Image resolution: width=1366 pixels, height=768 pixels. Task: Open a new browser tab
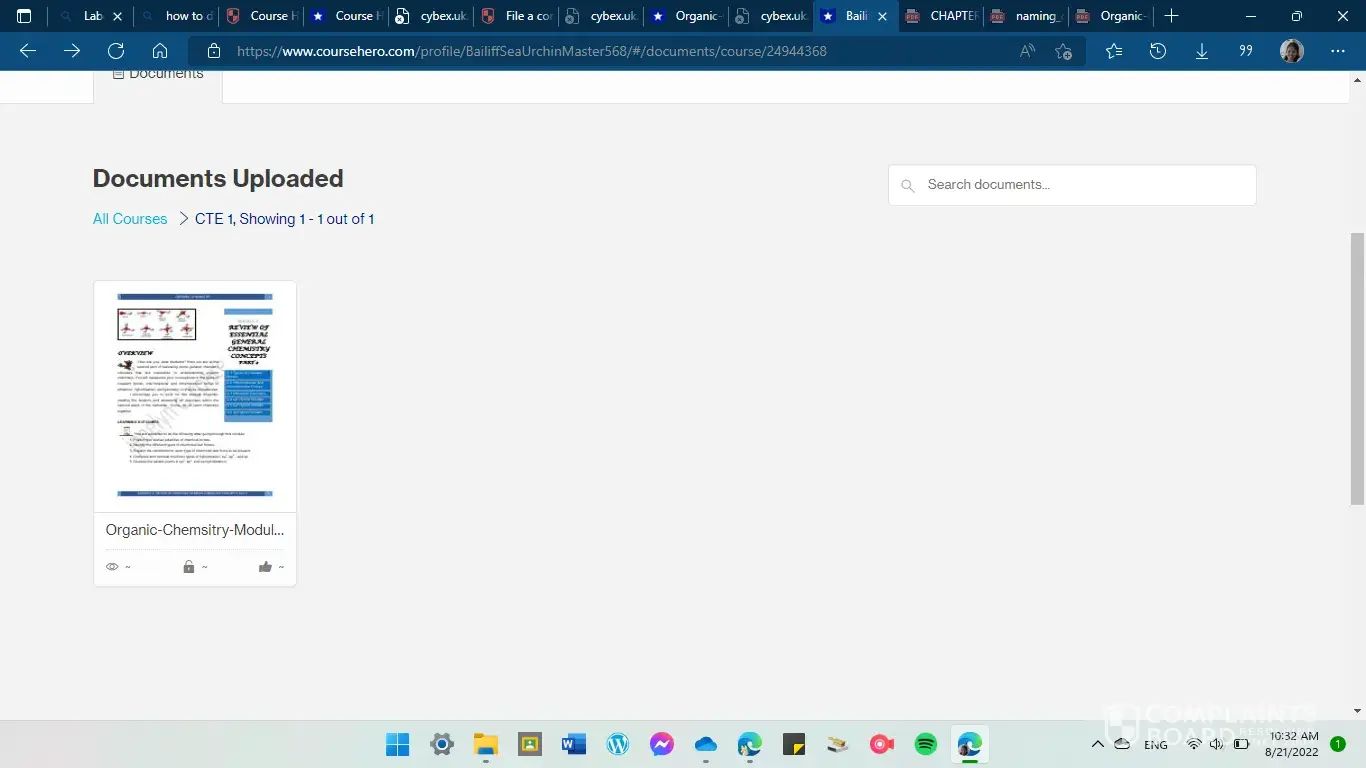1171,16
